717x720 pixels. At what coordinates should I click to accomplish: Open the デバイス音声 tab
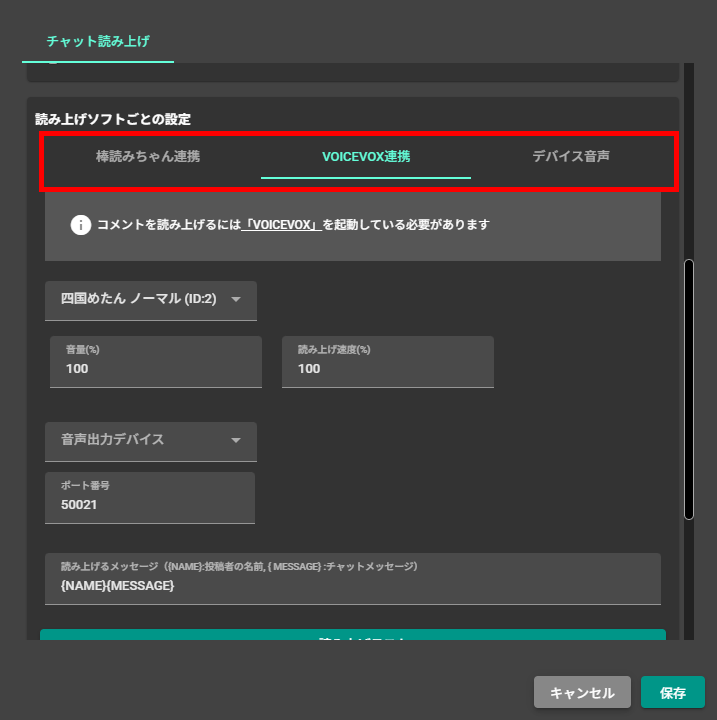pos(571,157)
